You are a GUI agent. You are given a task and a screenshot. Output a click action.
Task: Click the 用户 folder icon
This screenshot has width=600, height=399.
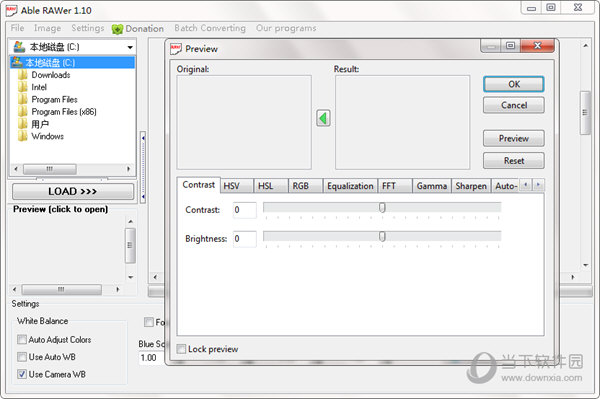pos(23,124)
